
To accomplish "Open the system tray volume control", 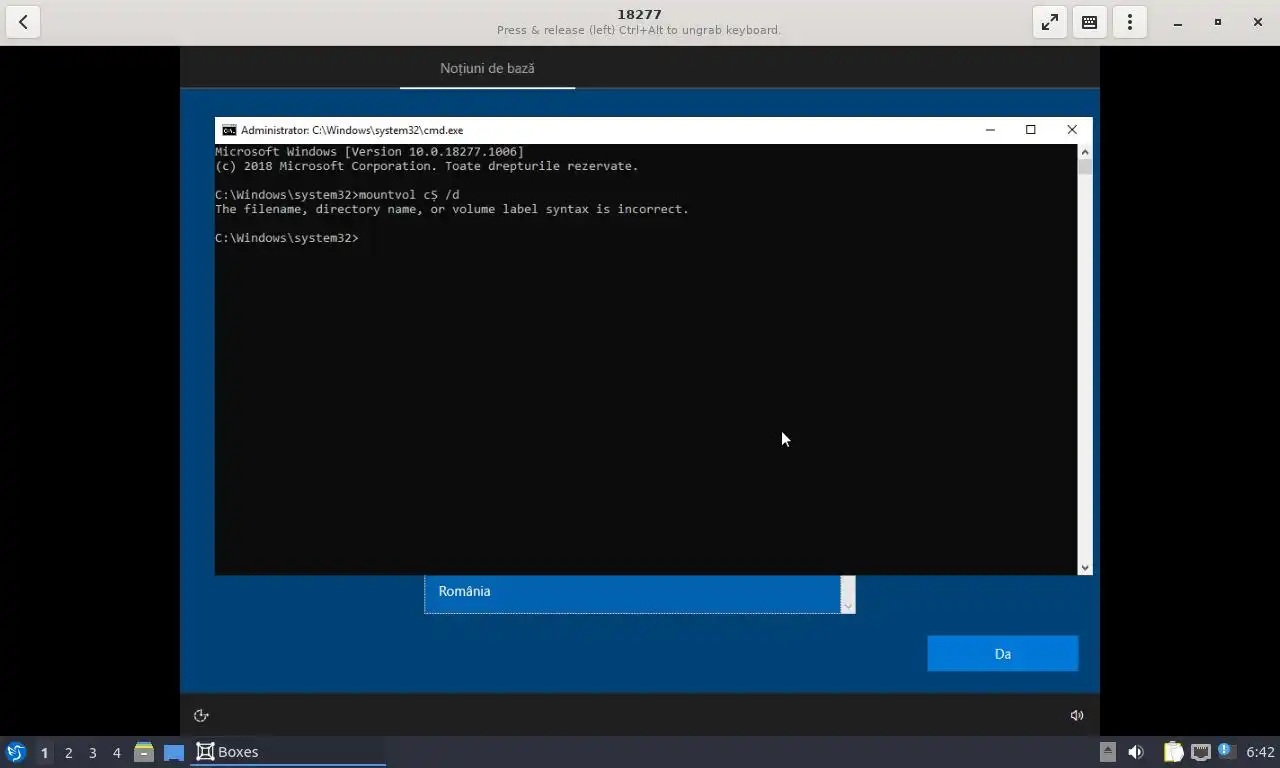I will (1136, 752).
